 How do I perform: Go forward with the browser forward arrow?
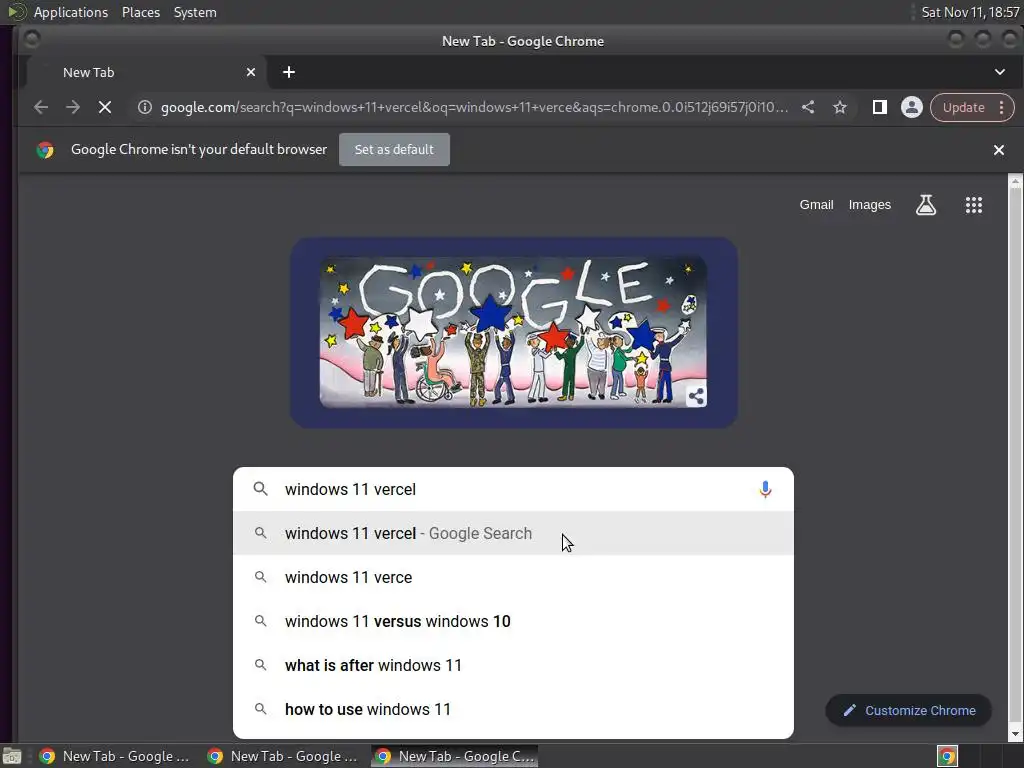click(72, 107)
